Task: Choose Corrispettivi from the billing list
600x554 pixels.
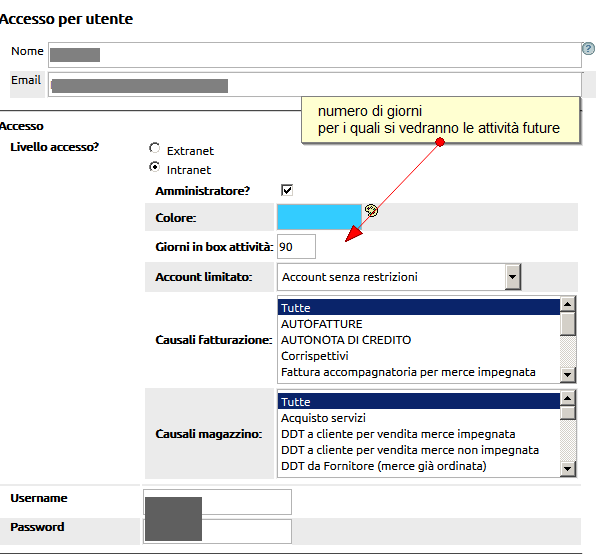Action: pos(316,356)
